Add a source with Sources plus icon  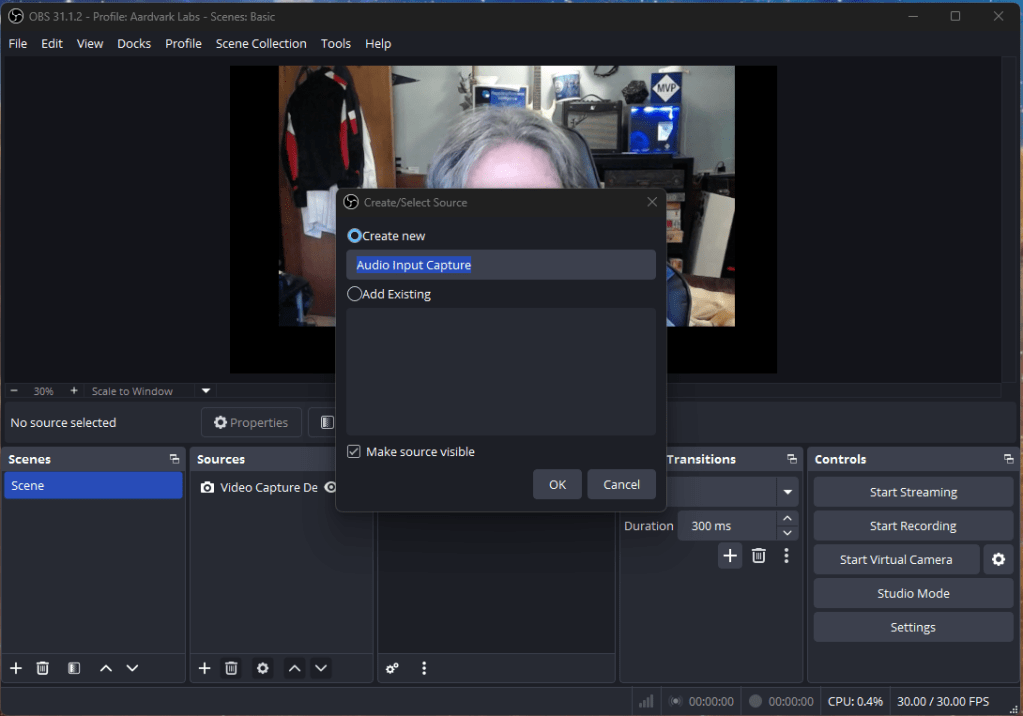pos(204,668)
